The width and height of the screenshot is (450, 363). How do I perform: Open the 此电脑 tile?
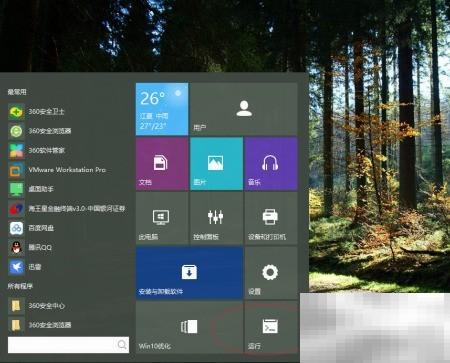click(162, 218)
